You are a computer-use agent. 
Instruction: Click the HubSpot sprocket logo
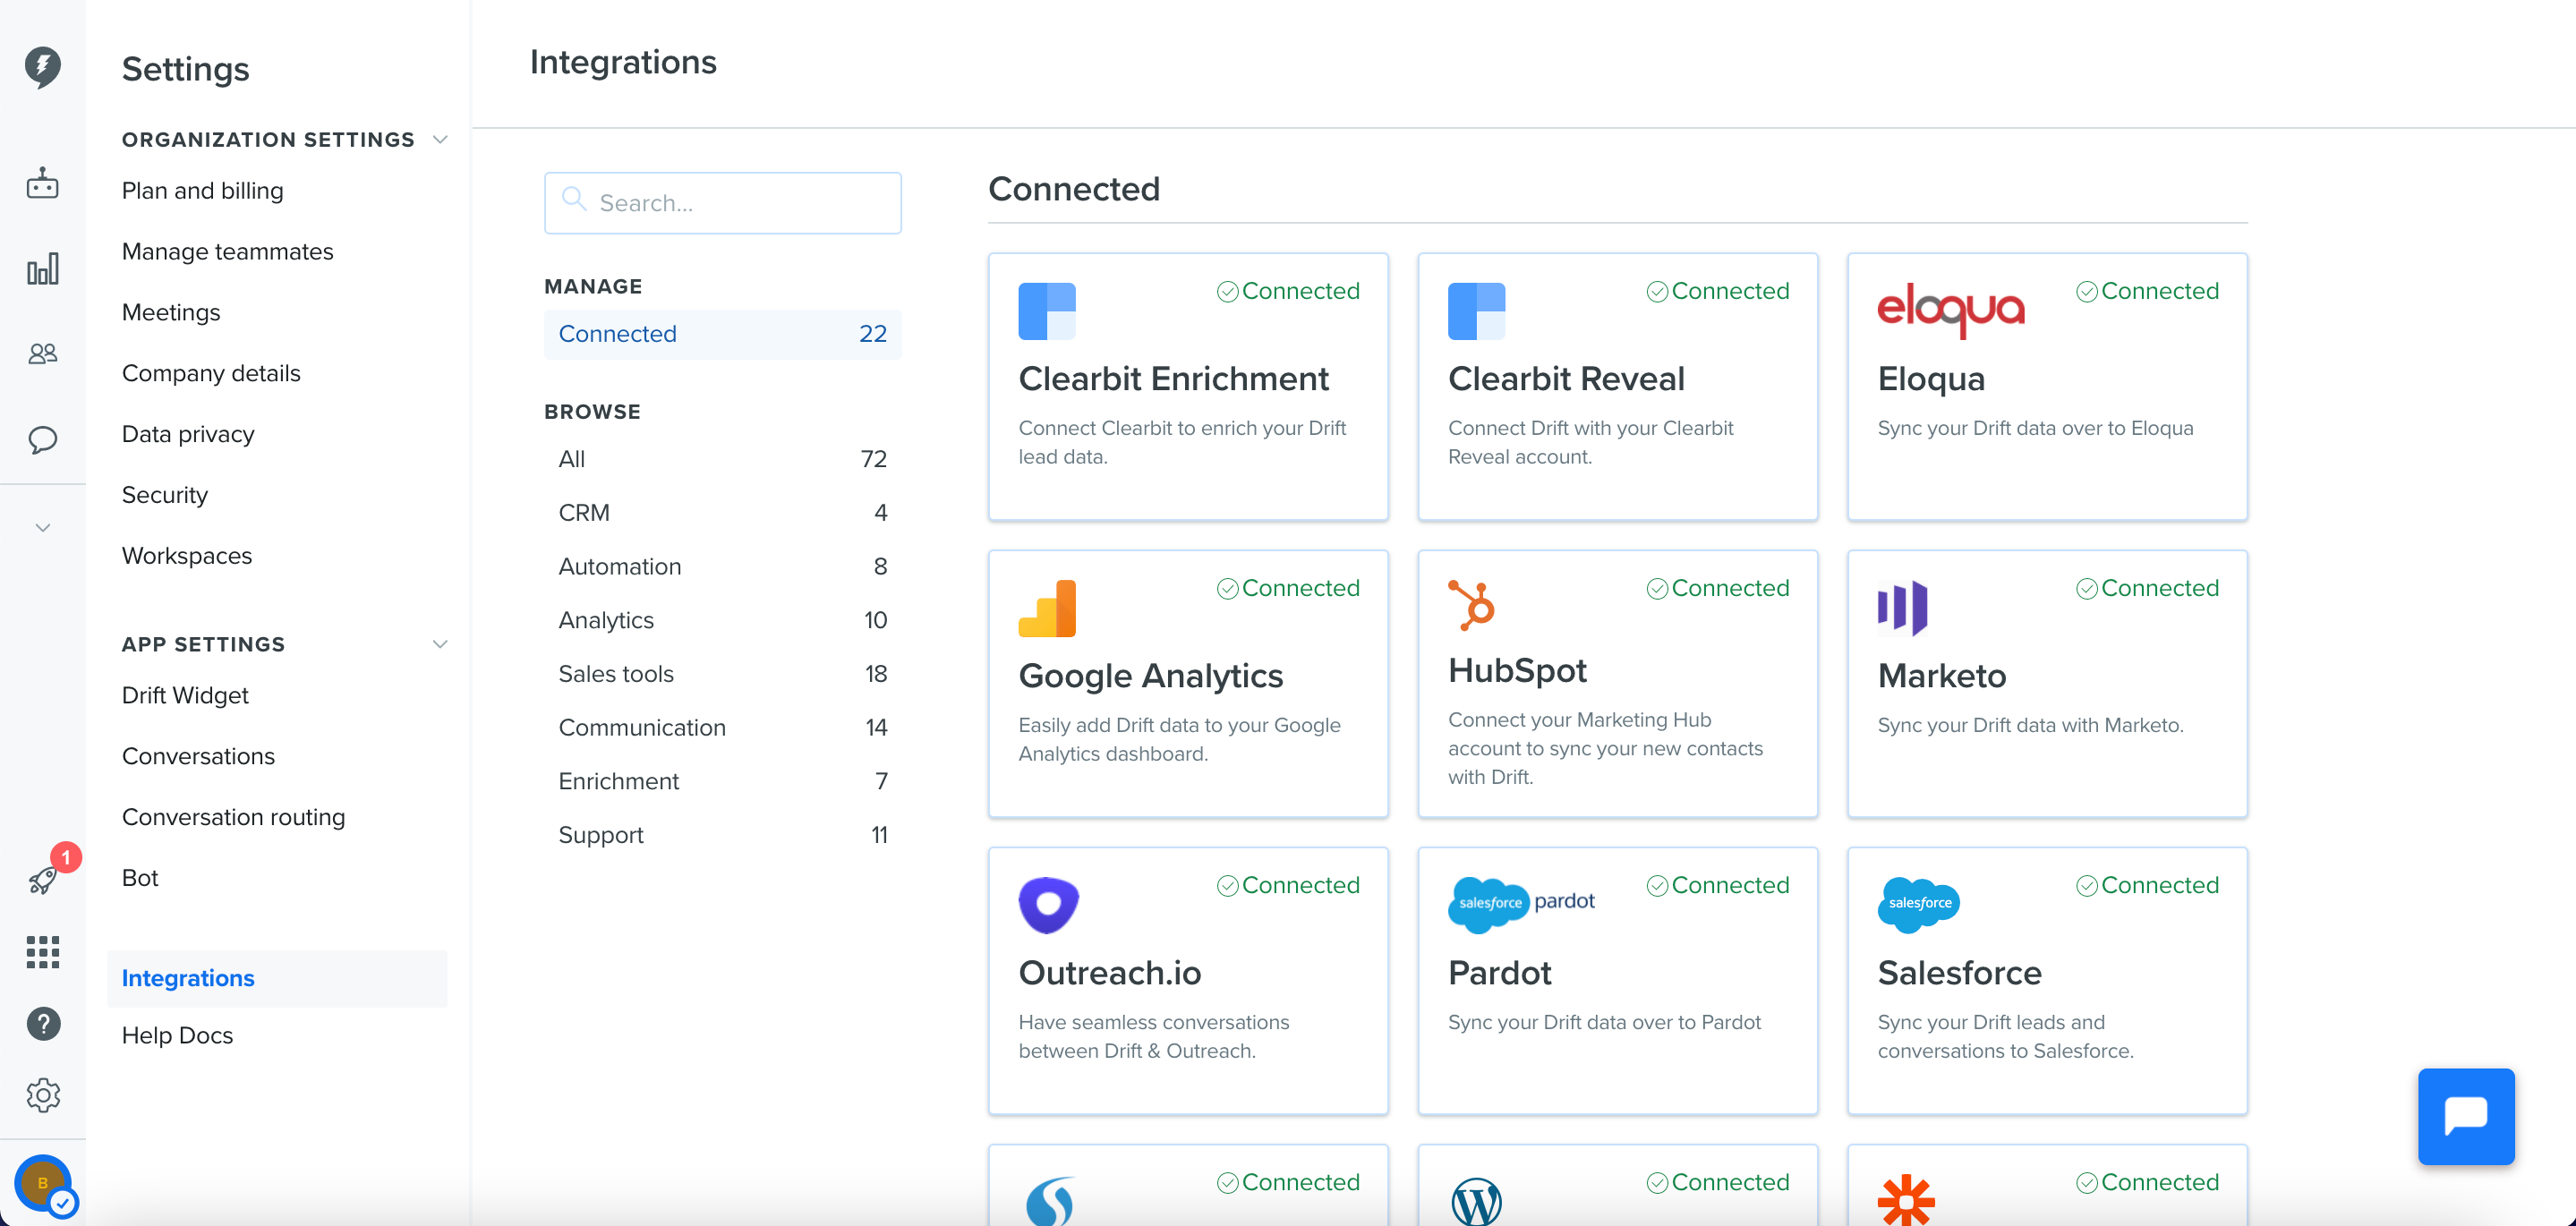point(1471,605)
